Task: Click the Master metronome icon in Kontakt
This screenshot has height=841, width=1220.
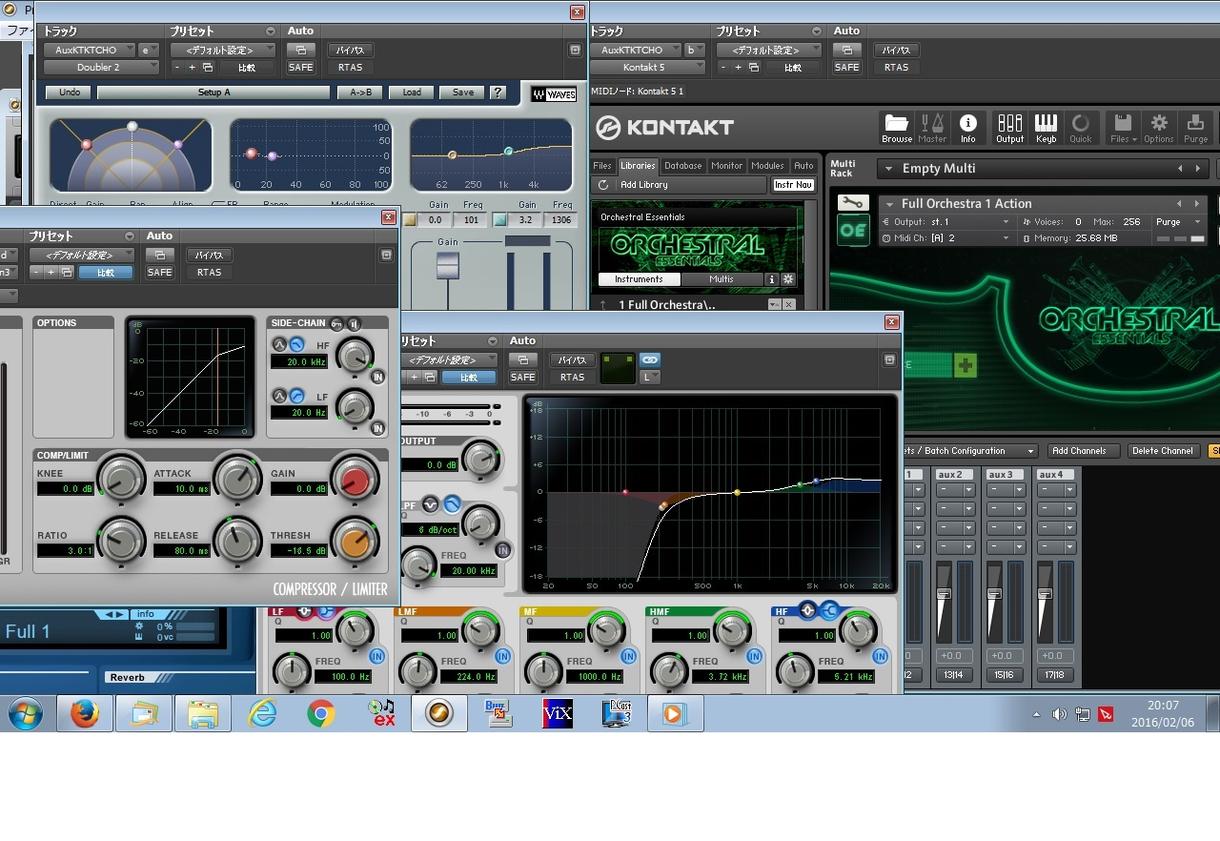Action: click(932, 127)
